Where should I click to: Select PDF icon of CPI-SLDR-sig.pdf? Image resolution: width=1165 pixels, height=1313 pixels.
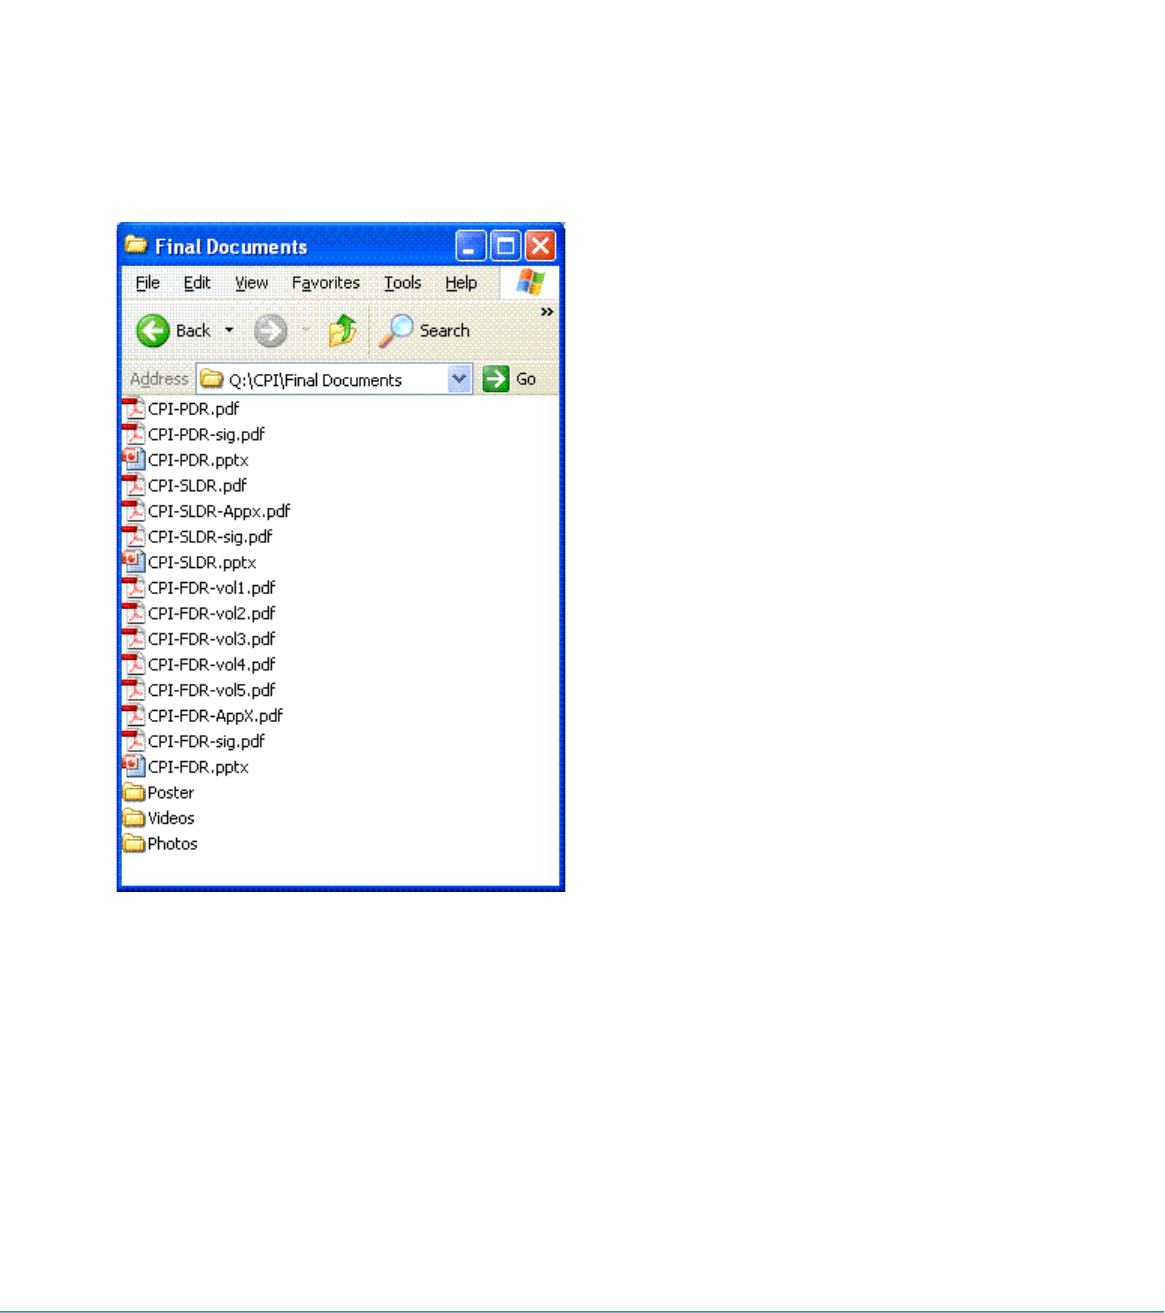(x=134, y=536)
